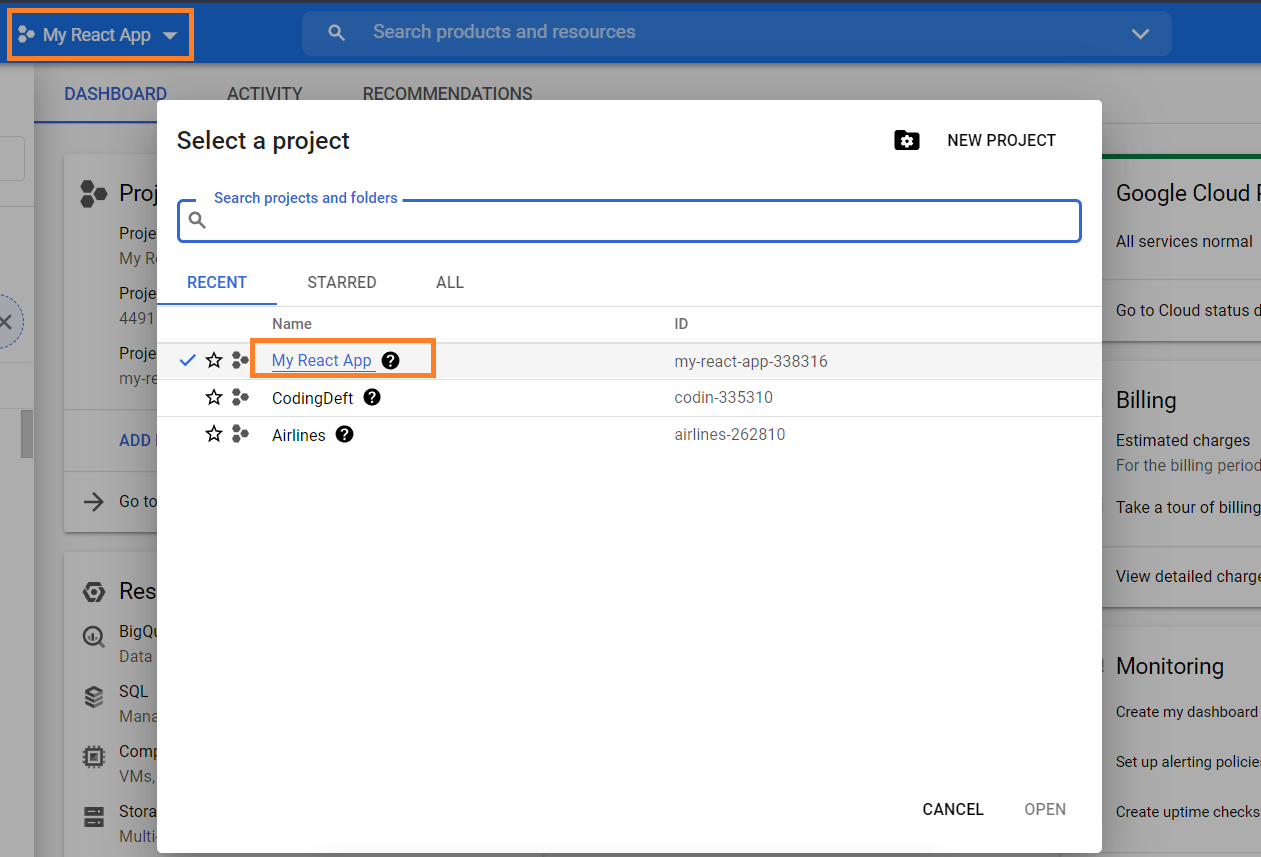This screenshot has width=1261, height=857.
Task: Open help icon next to My React App
Action: point(391,360)
